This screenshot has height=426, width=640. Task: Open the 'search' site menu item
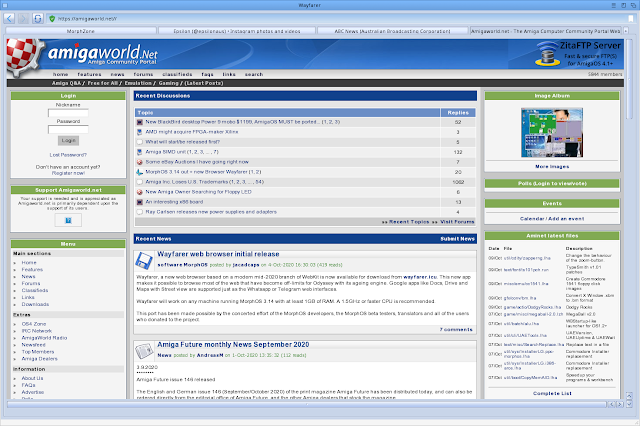pos(254,74)
